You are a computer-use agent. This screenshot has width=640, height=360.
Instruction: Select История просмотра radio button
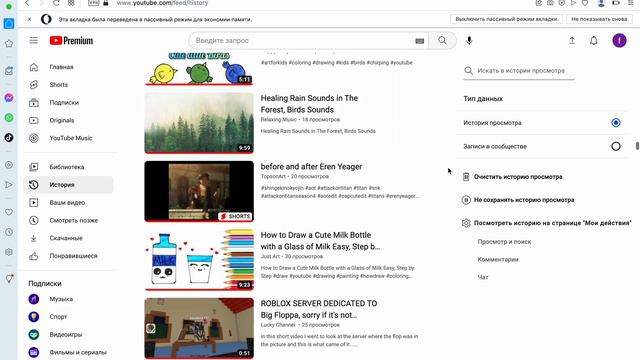click(616, 122)
